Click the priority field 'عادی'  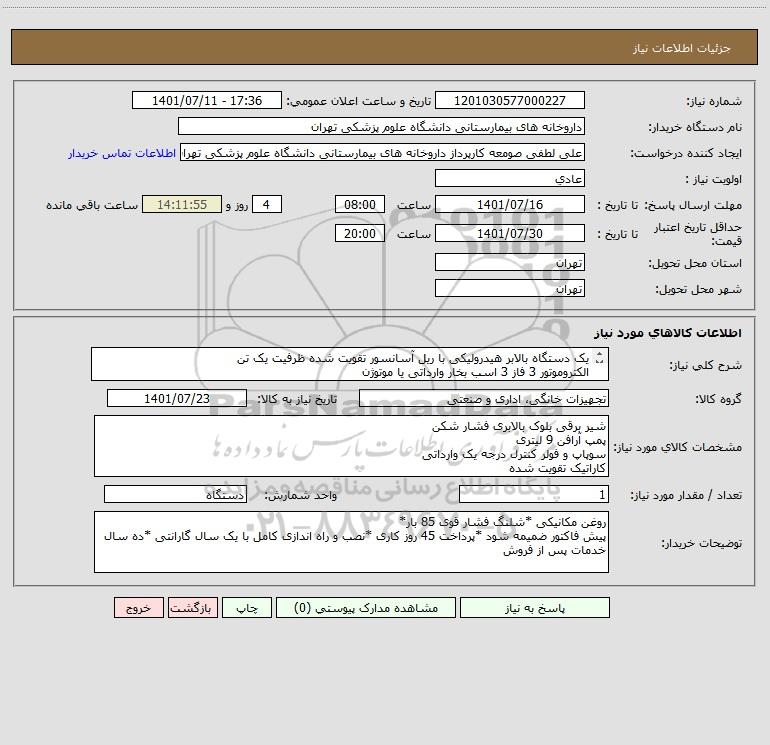click(510, 178)
